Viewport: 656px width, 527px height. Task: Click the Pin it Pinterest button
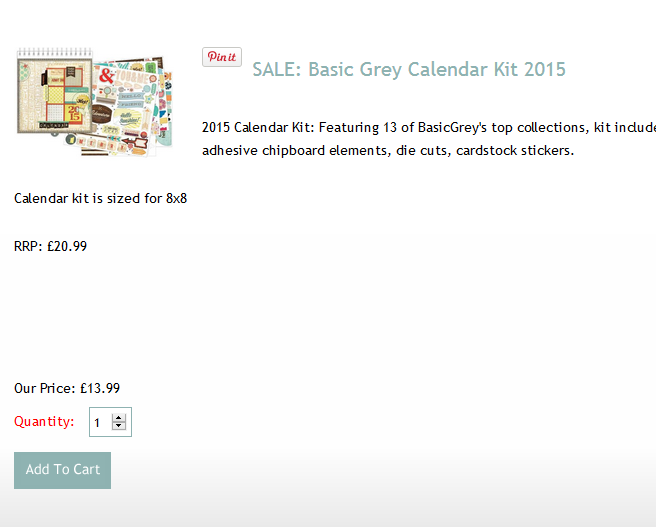point(222,57)
